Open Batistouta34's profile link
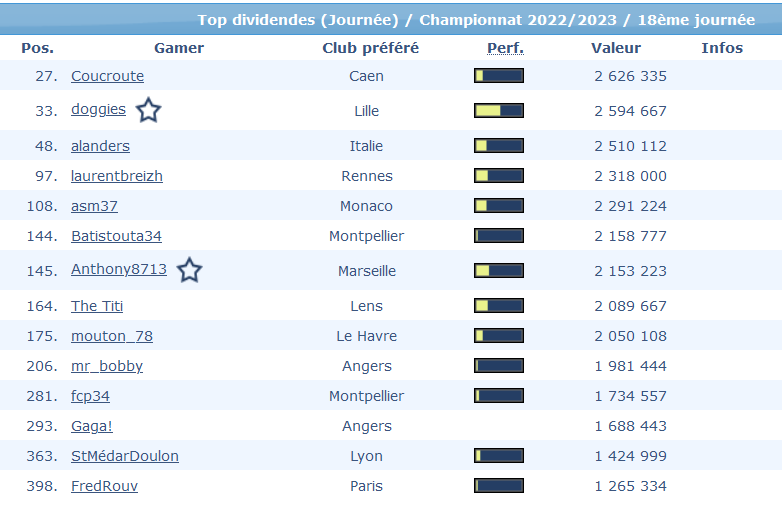The width and height of the screenshot is (782, 506). coord(116,236)
